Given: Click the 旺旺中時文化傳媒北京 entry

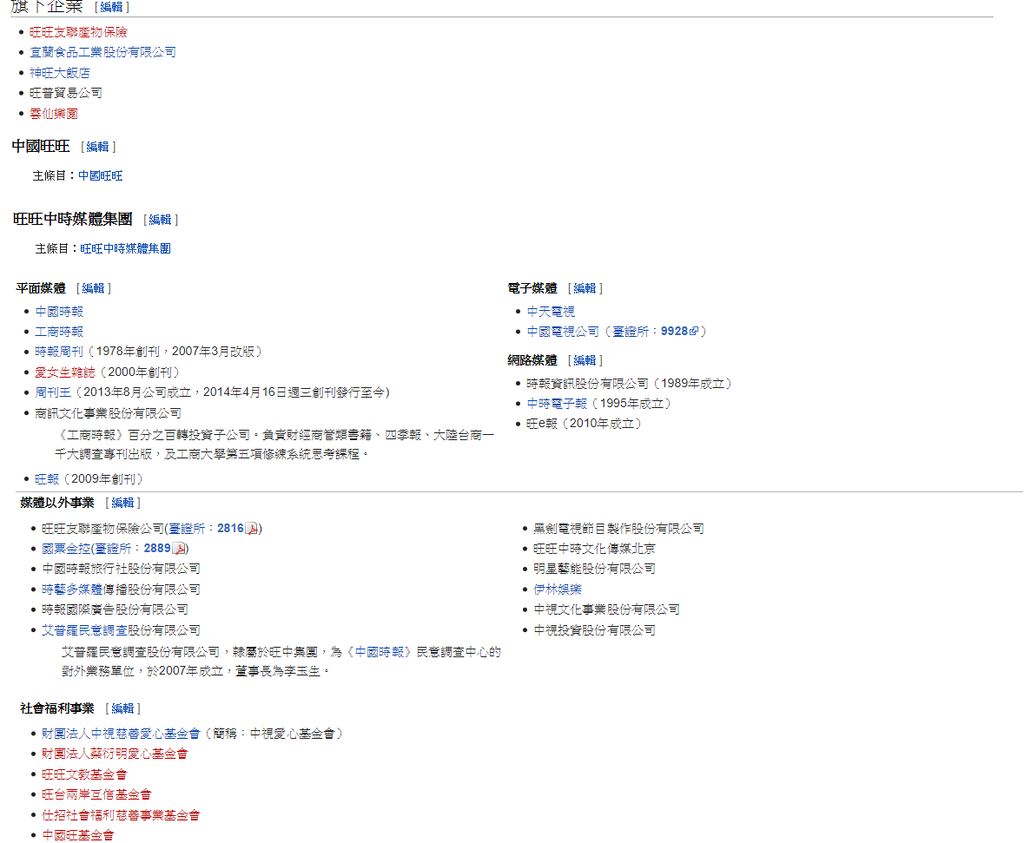Looking at the screenshot, I should point(594,549).
